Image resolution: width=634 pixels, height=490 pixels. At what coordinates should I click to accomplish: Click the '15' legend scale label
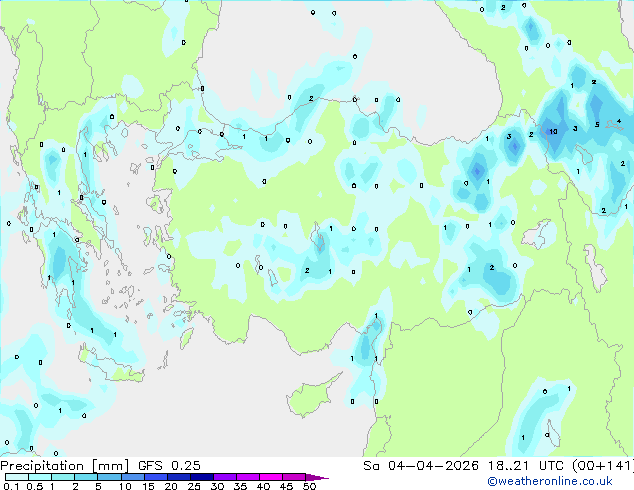coord(148,486)
